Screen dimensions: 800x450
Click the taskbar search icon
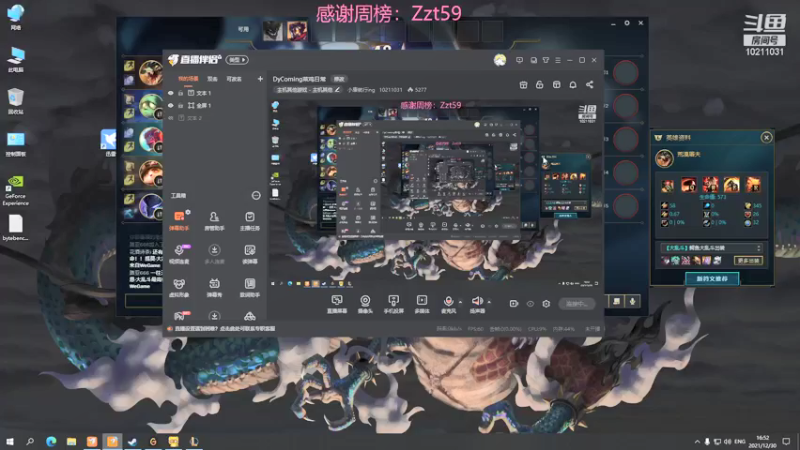(30, 442)
